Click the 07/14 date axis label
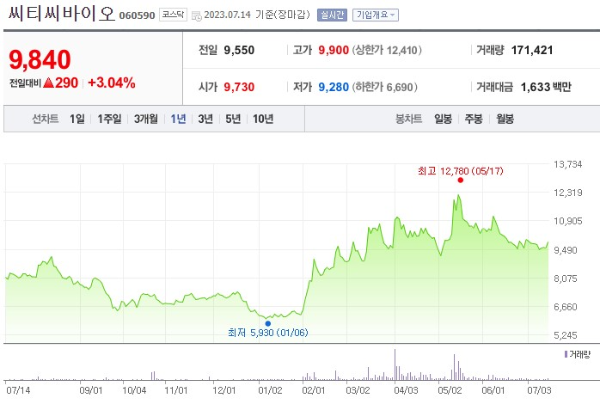The image size is (600, 410). pos(18,390)
